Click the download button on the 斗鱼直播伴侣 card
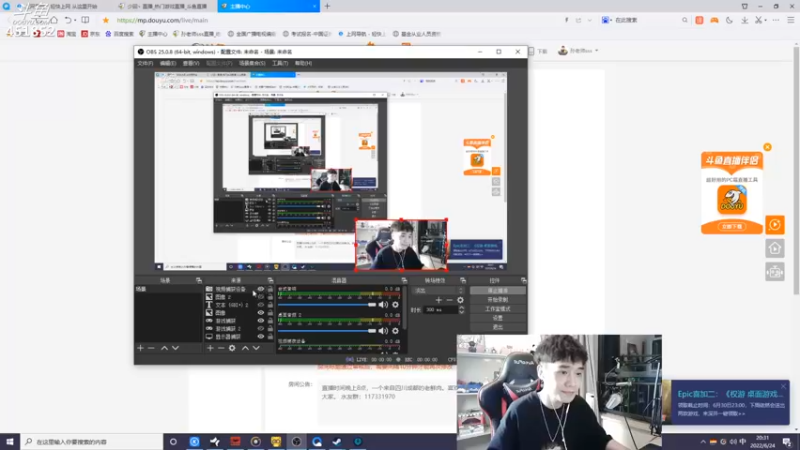This screenshot has width=800, height=450. pyautogui.click(x=732, y=227)
